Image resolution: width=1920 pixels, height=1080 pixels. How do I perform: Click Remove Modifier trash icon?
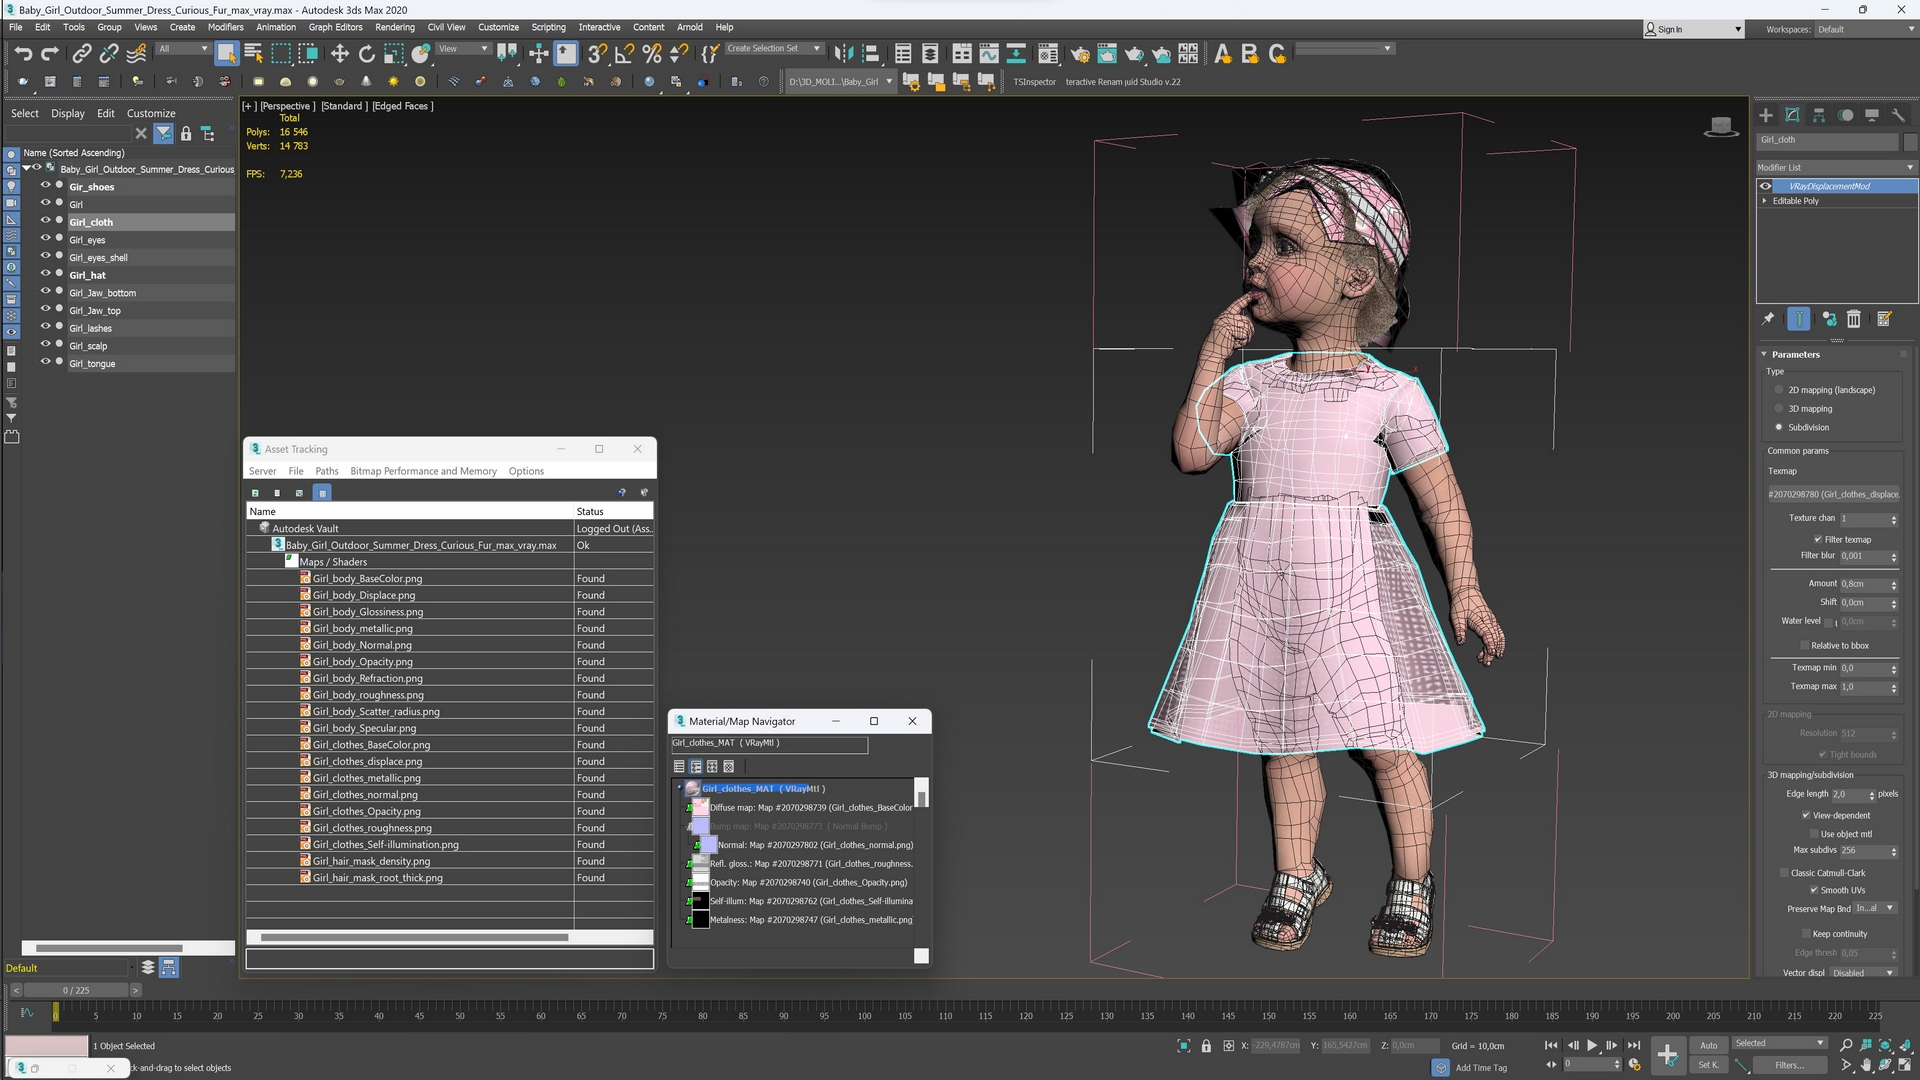click(1853, 319)
